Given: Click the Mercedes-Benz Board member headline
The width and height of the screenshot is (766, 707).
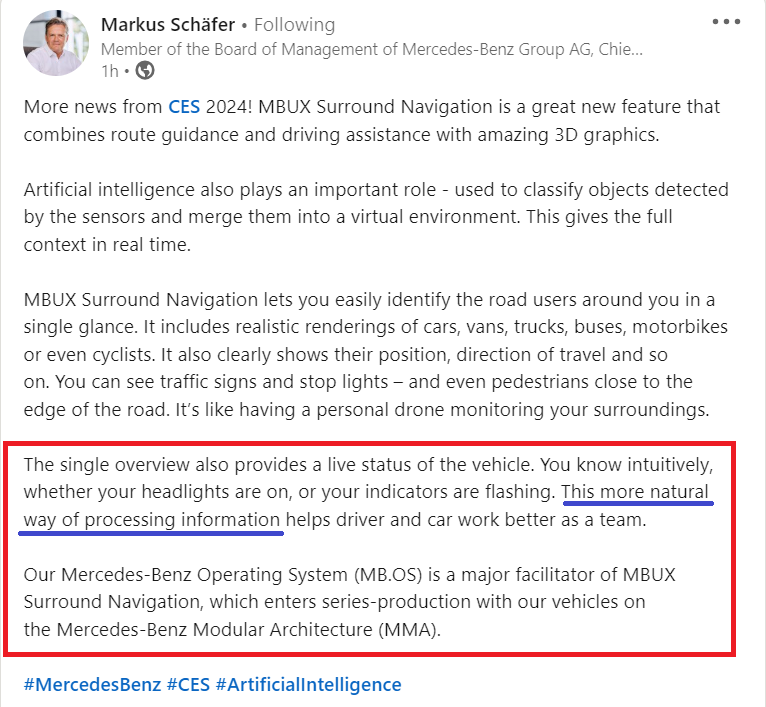Looking at the screenshot, I should click(x=371, y=49).
